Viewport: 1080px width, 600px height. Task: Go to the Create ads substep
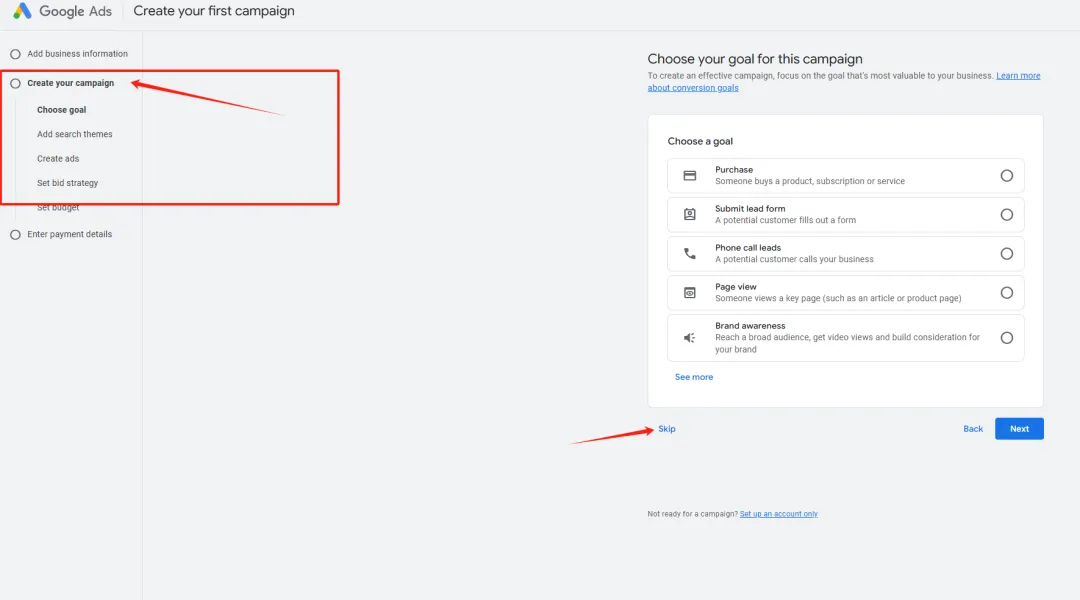58,158
